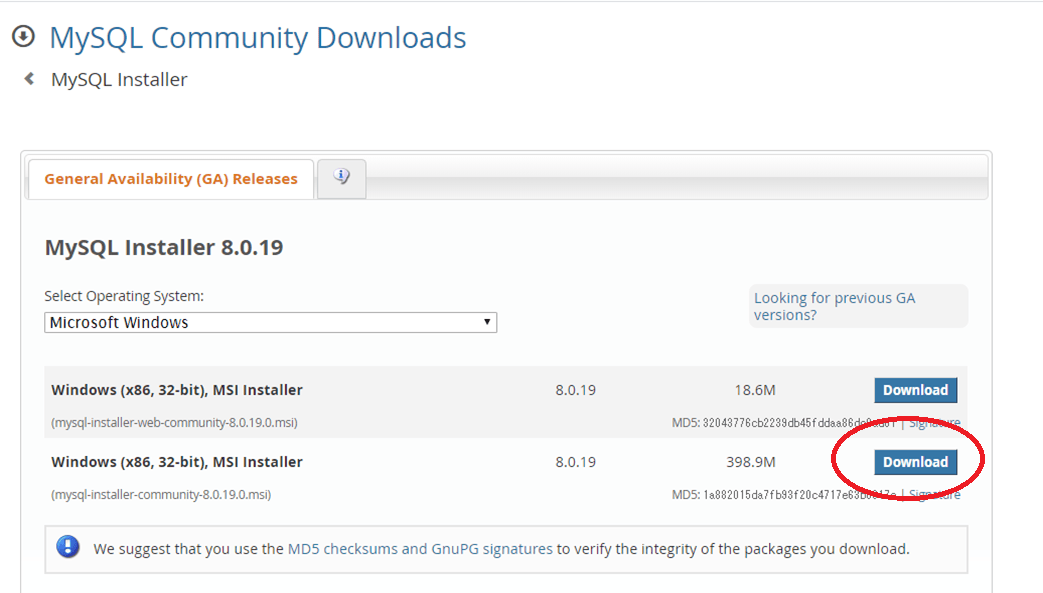Click the Select Operating System label
1043x593 pixels.
[124, 296]
